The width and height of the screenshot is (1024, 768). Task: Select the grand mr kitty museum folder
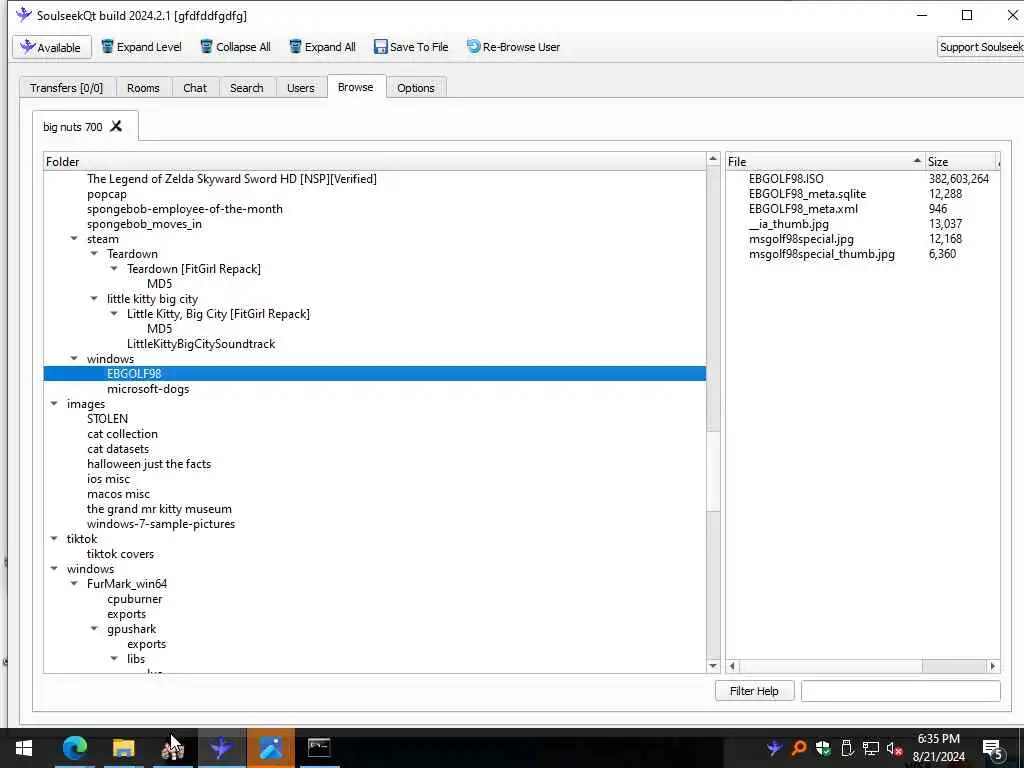click(x=159, y=509)
